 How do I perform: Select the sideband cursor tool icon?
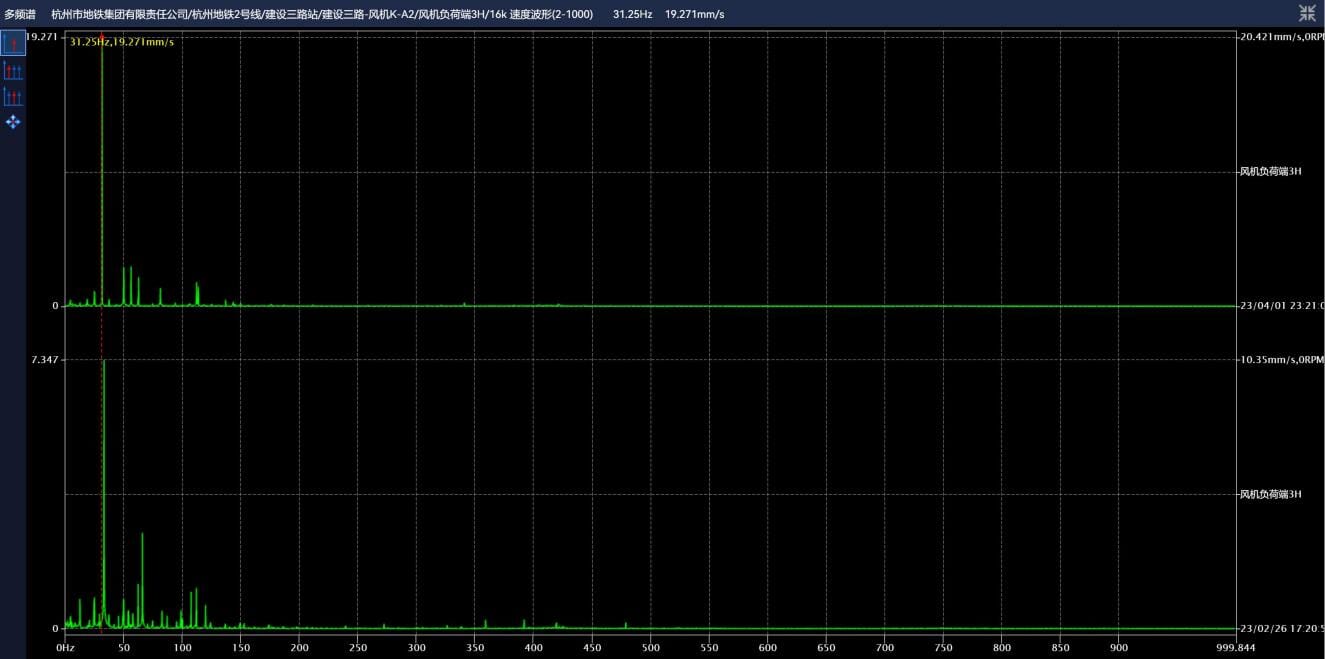point(13,96)
